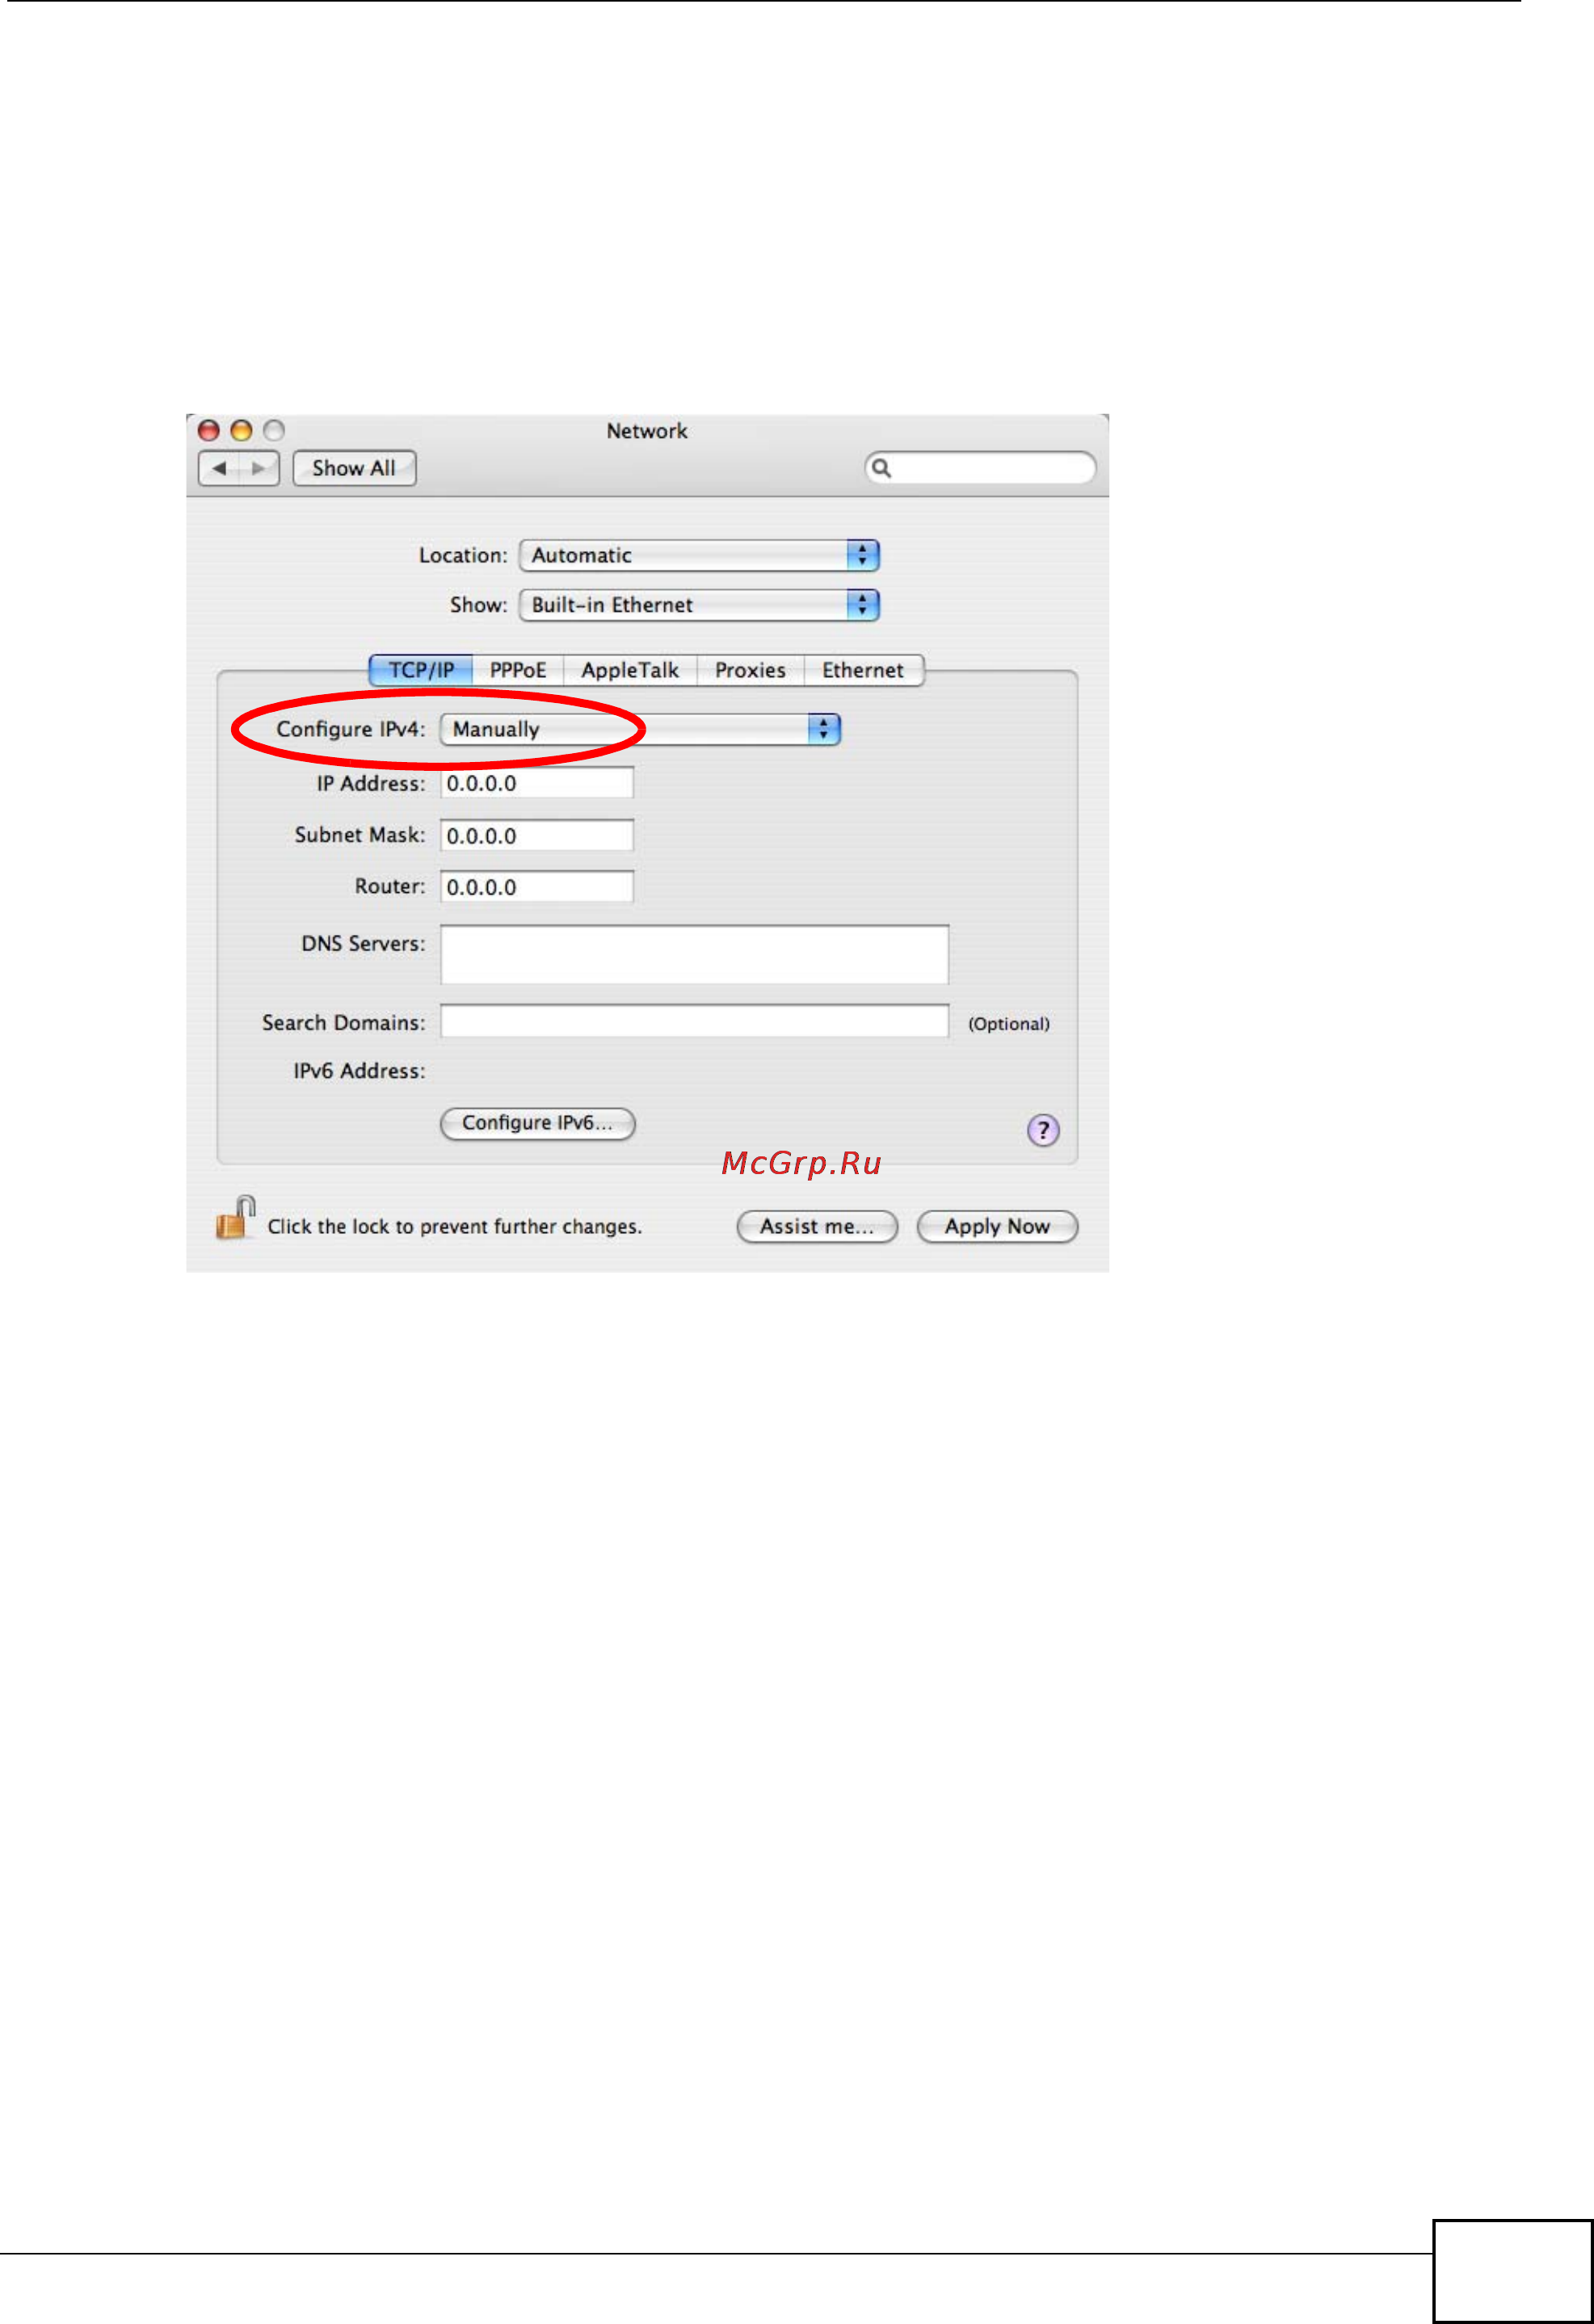Click into the Search Domains field
The width and height of the screenshot is (1594, 2324).
click(x=695, y=1021)
